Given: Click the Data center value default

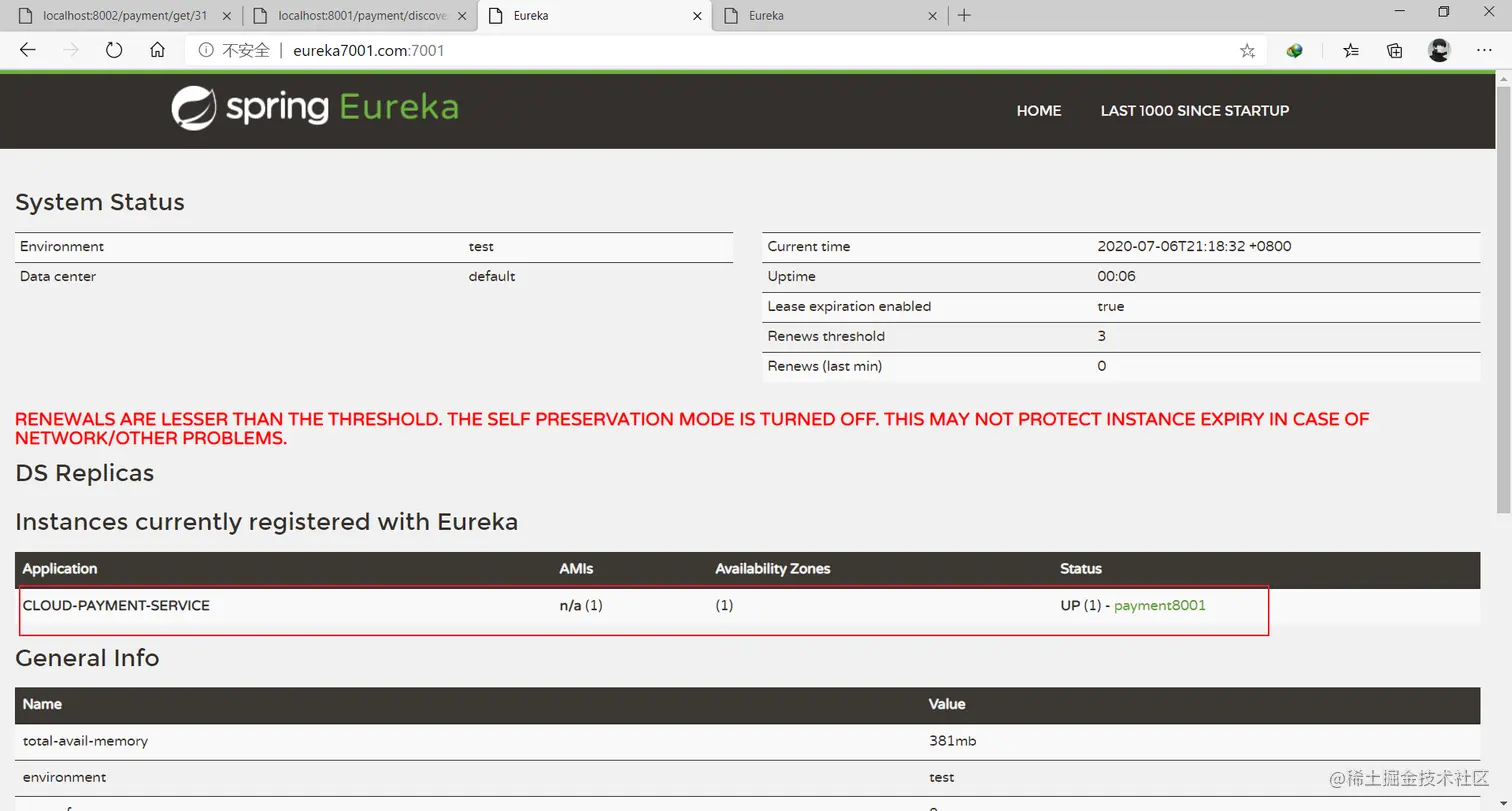Looking at the screenshot, I should [x=492, y=276].
